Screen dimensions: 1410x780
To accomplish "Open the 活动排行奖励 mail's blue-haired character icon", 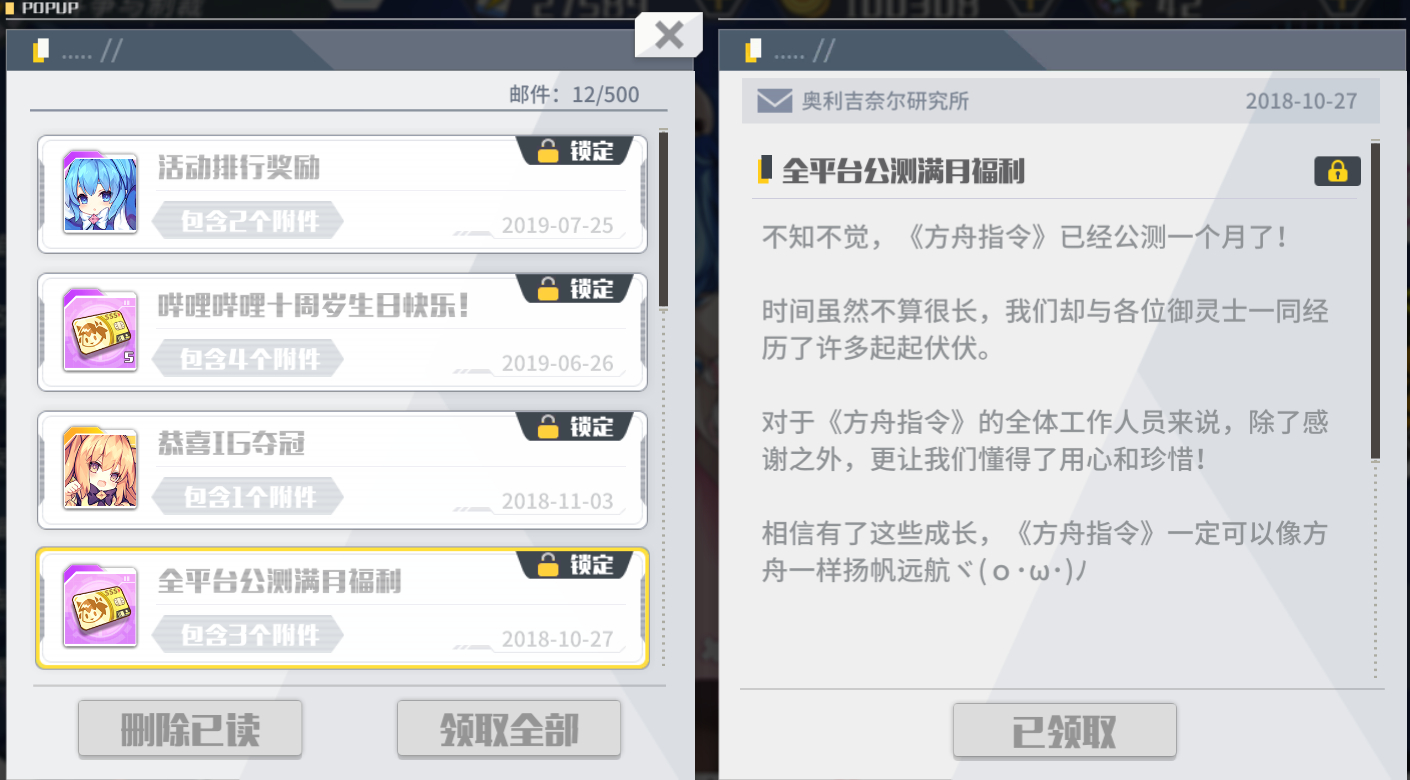I will 100,193.
